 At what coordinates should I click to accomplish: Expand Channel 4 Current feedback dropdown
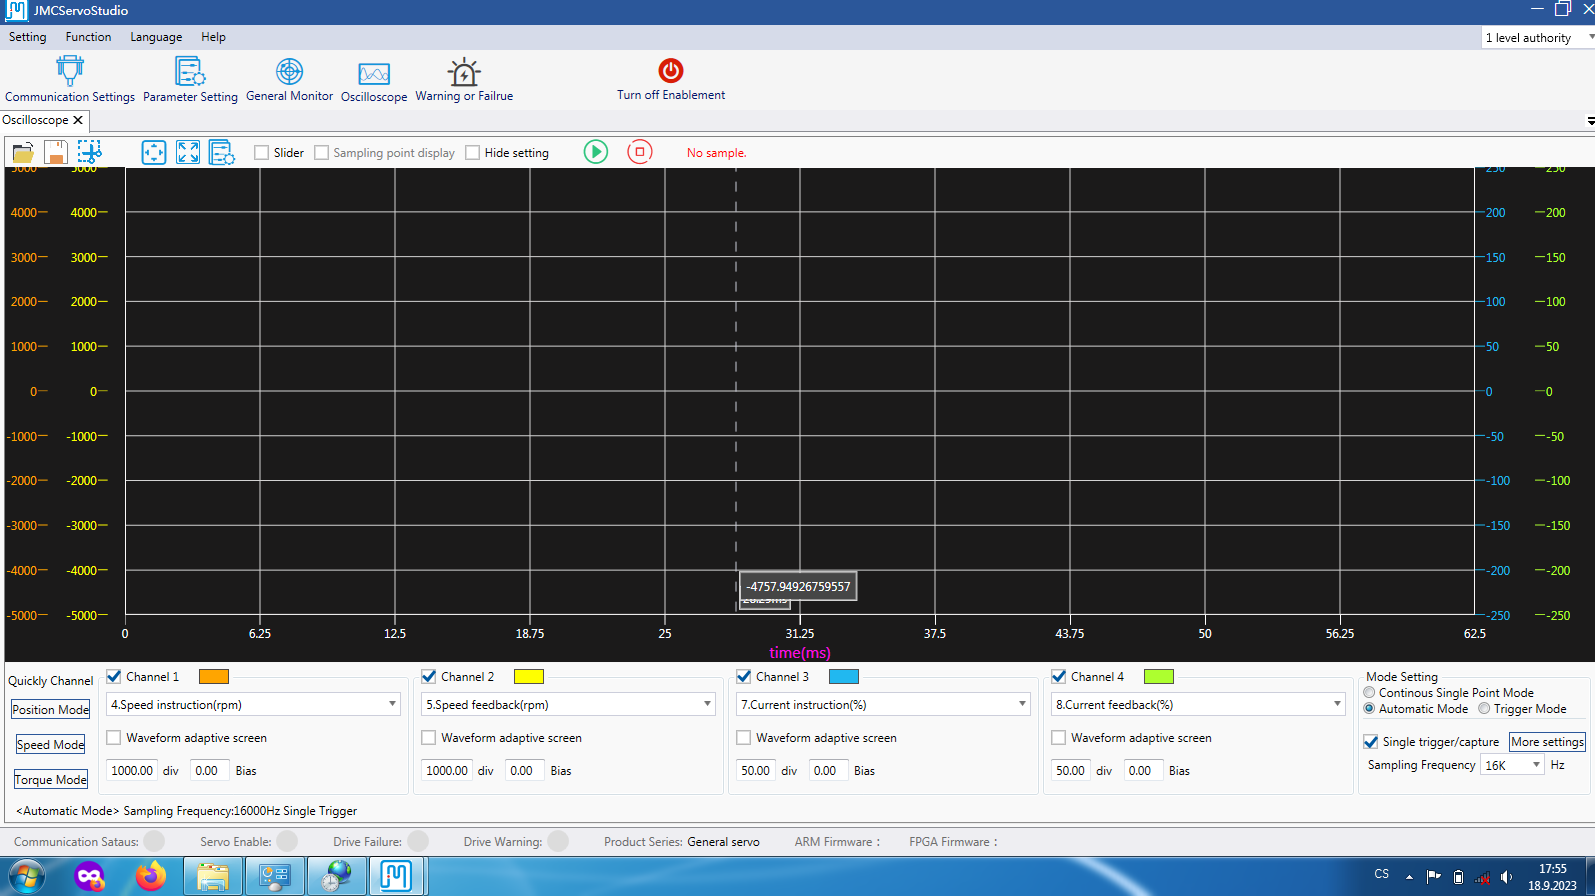1337,705
